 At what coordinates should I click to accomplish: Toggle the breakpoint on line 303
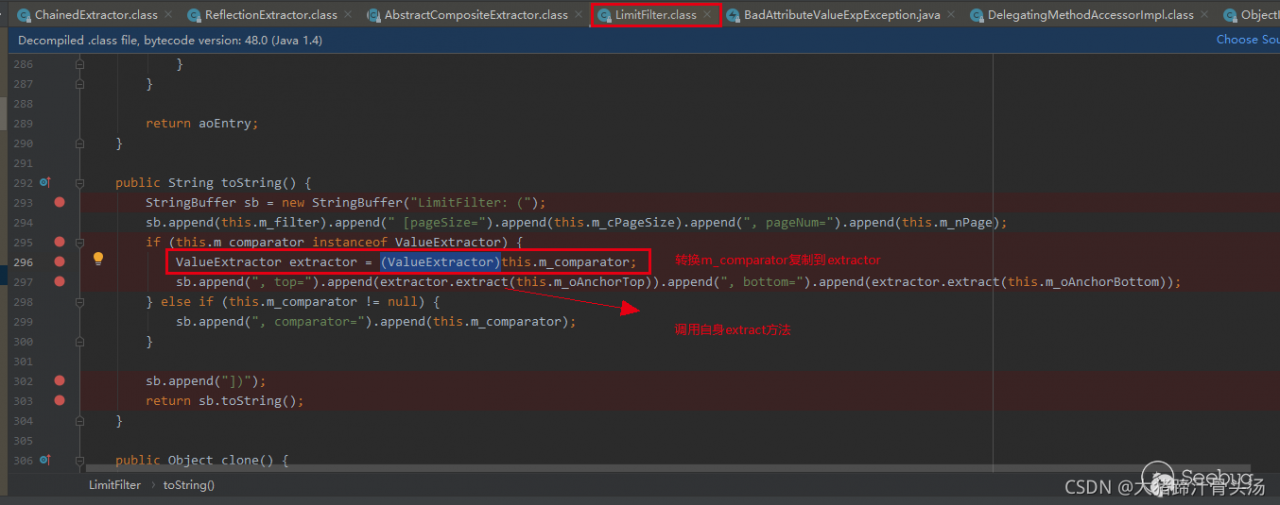coord(59,400)
